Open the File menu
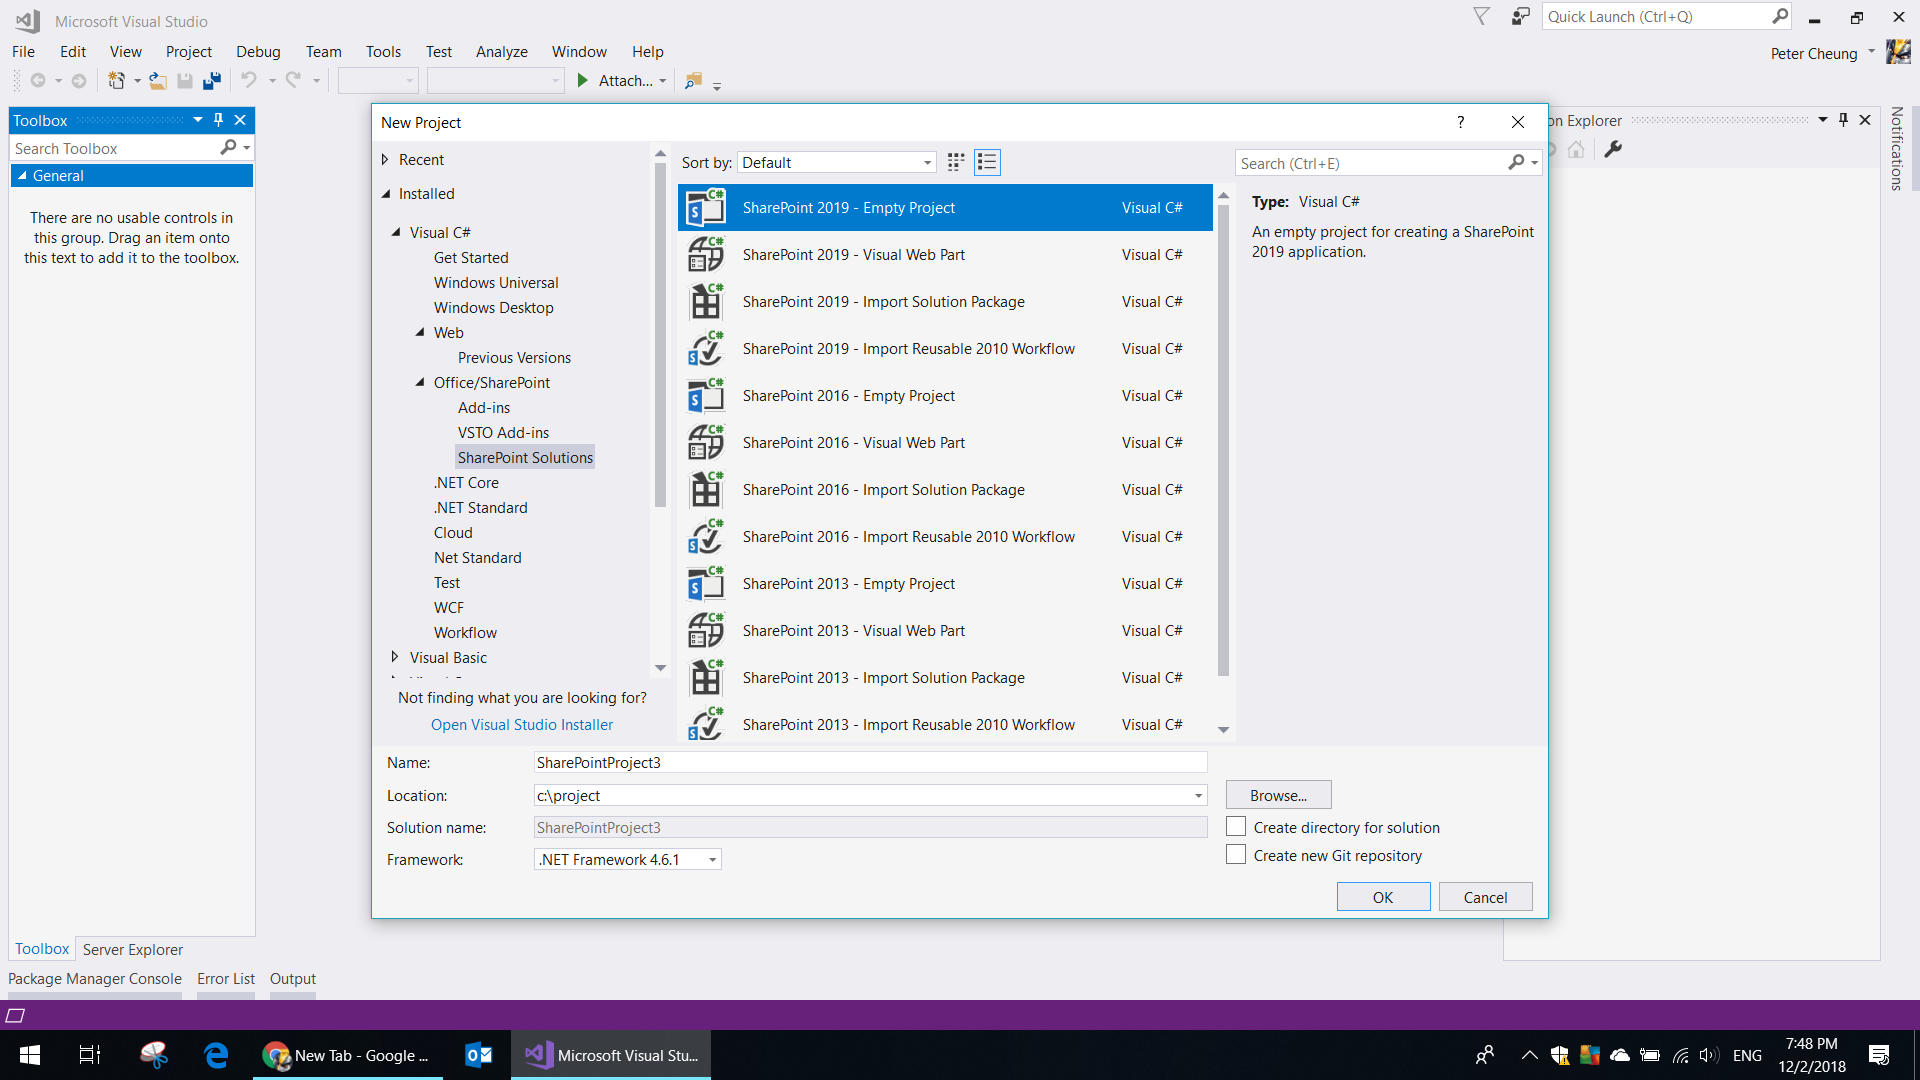Image resolution: width=1920 pixels, height=1080 pixels. pyautogui.click(x=24, y=52)
